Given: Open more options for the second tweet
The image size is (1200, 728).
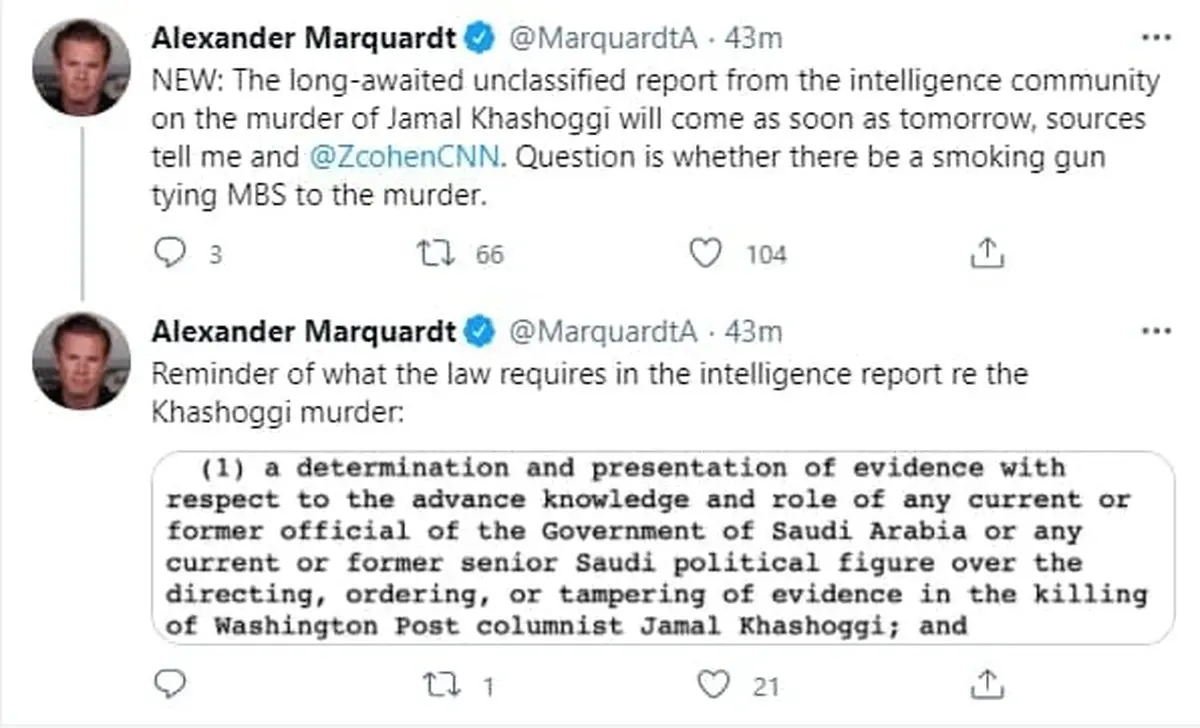Looking at the screenshot, I should coord(1157,329).
